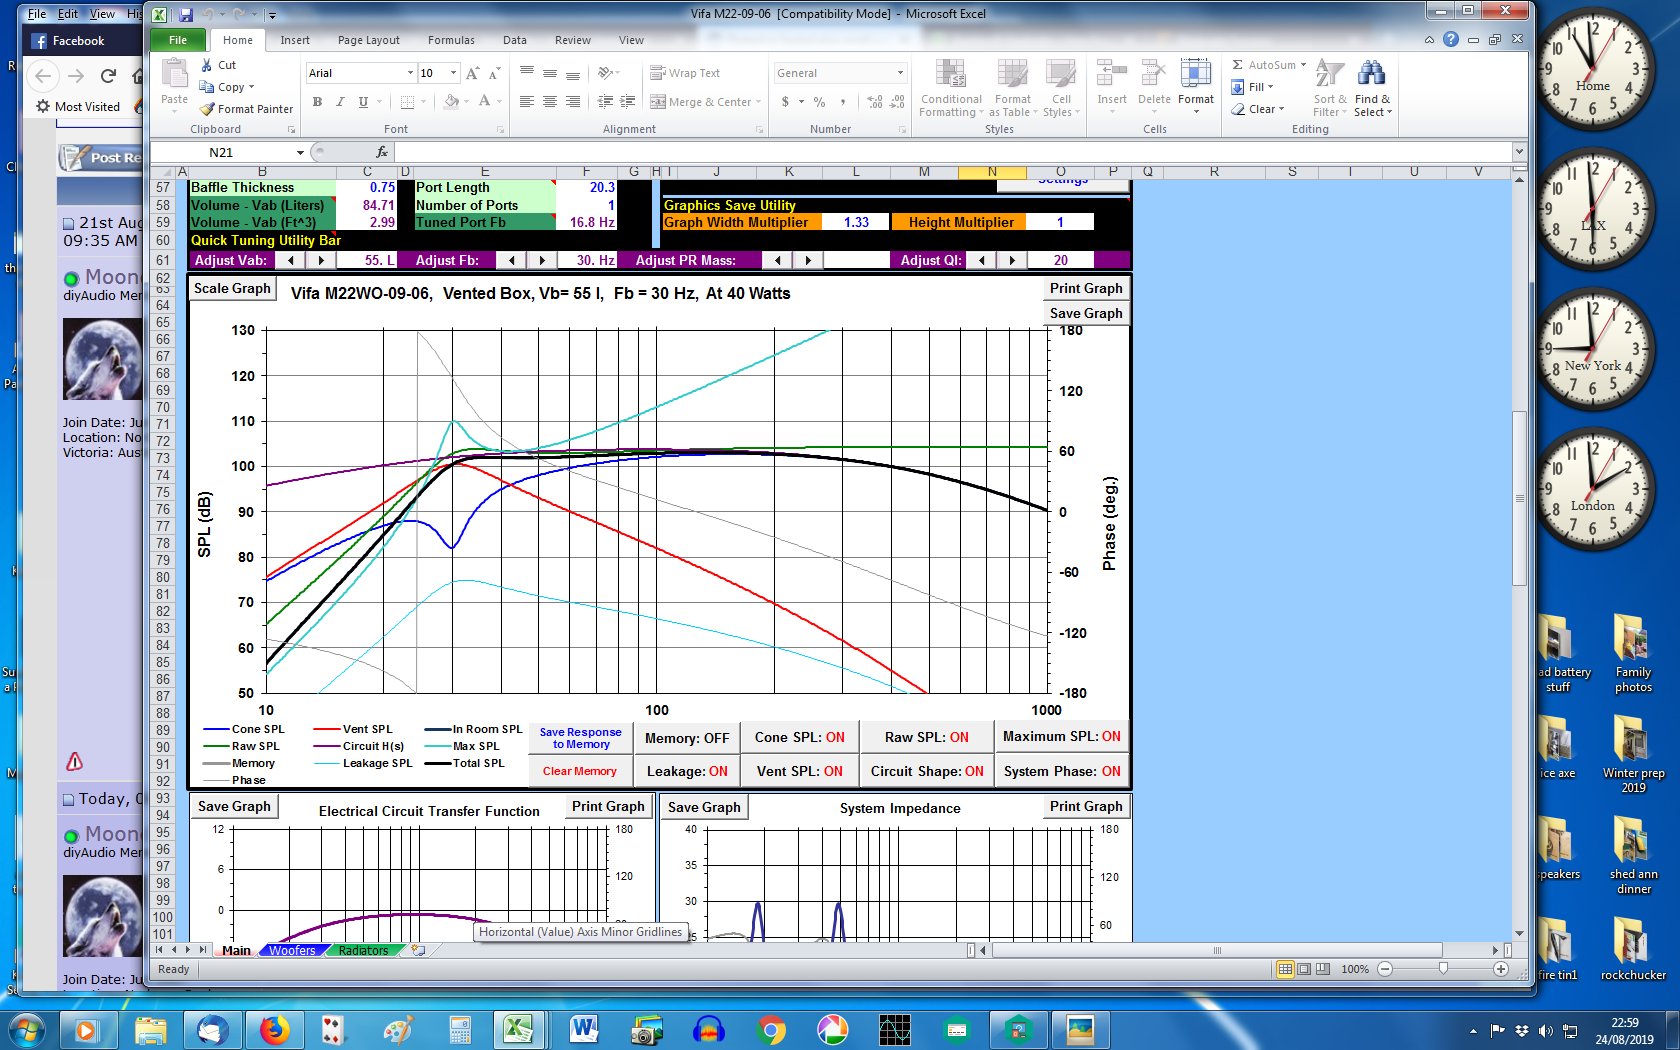The image size is (1680, 1050).
Task: Open font color dropdown arrow
Action: (499, 101)
